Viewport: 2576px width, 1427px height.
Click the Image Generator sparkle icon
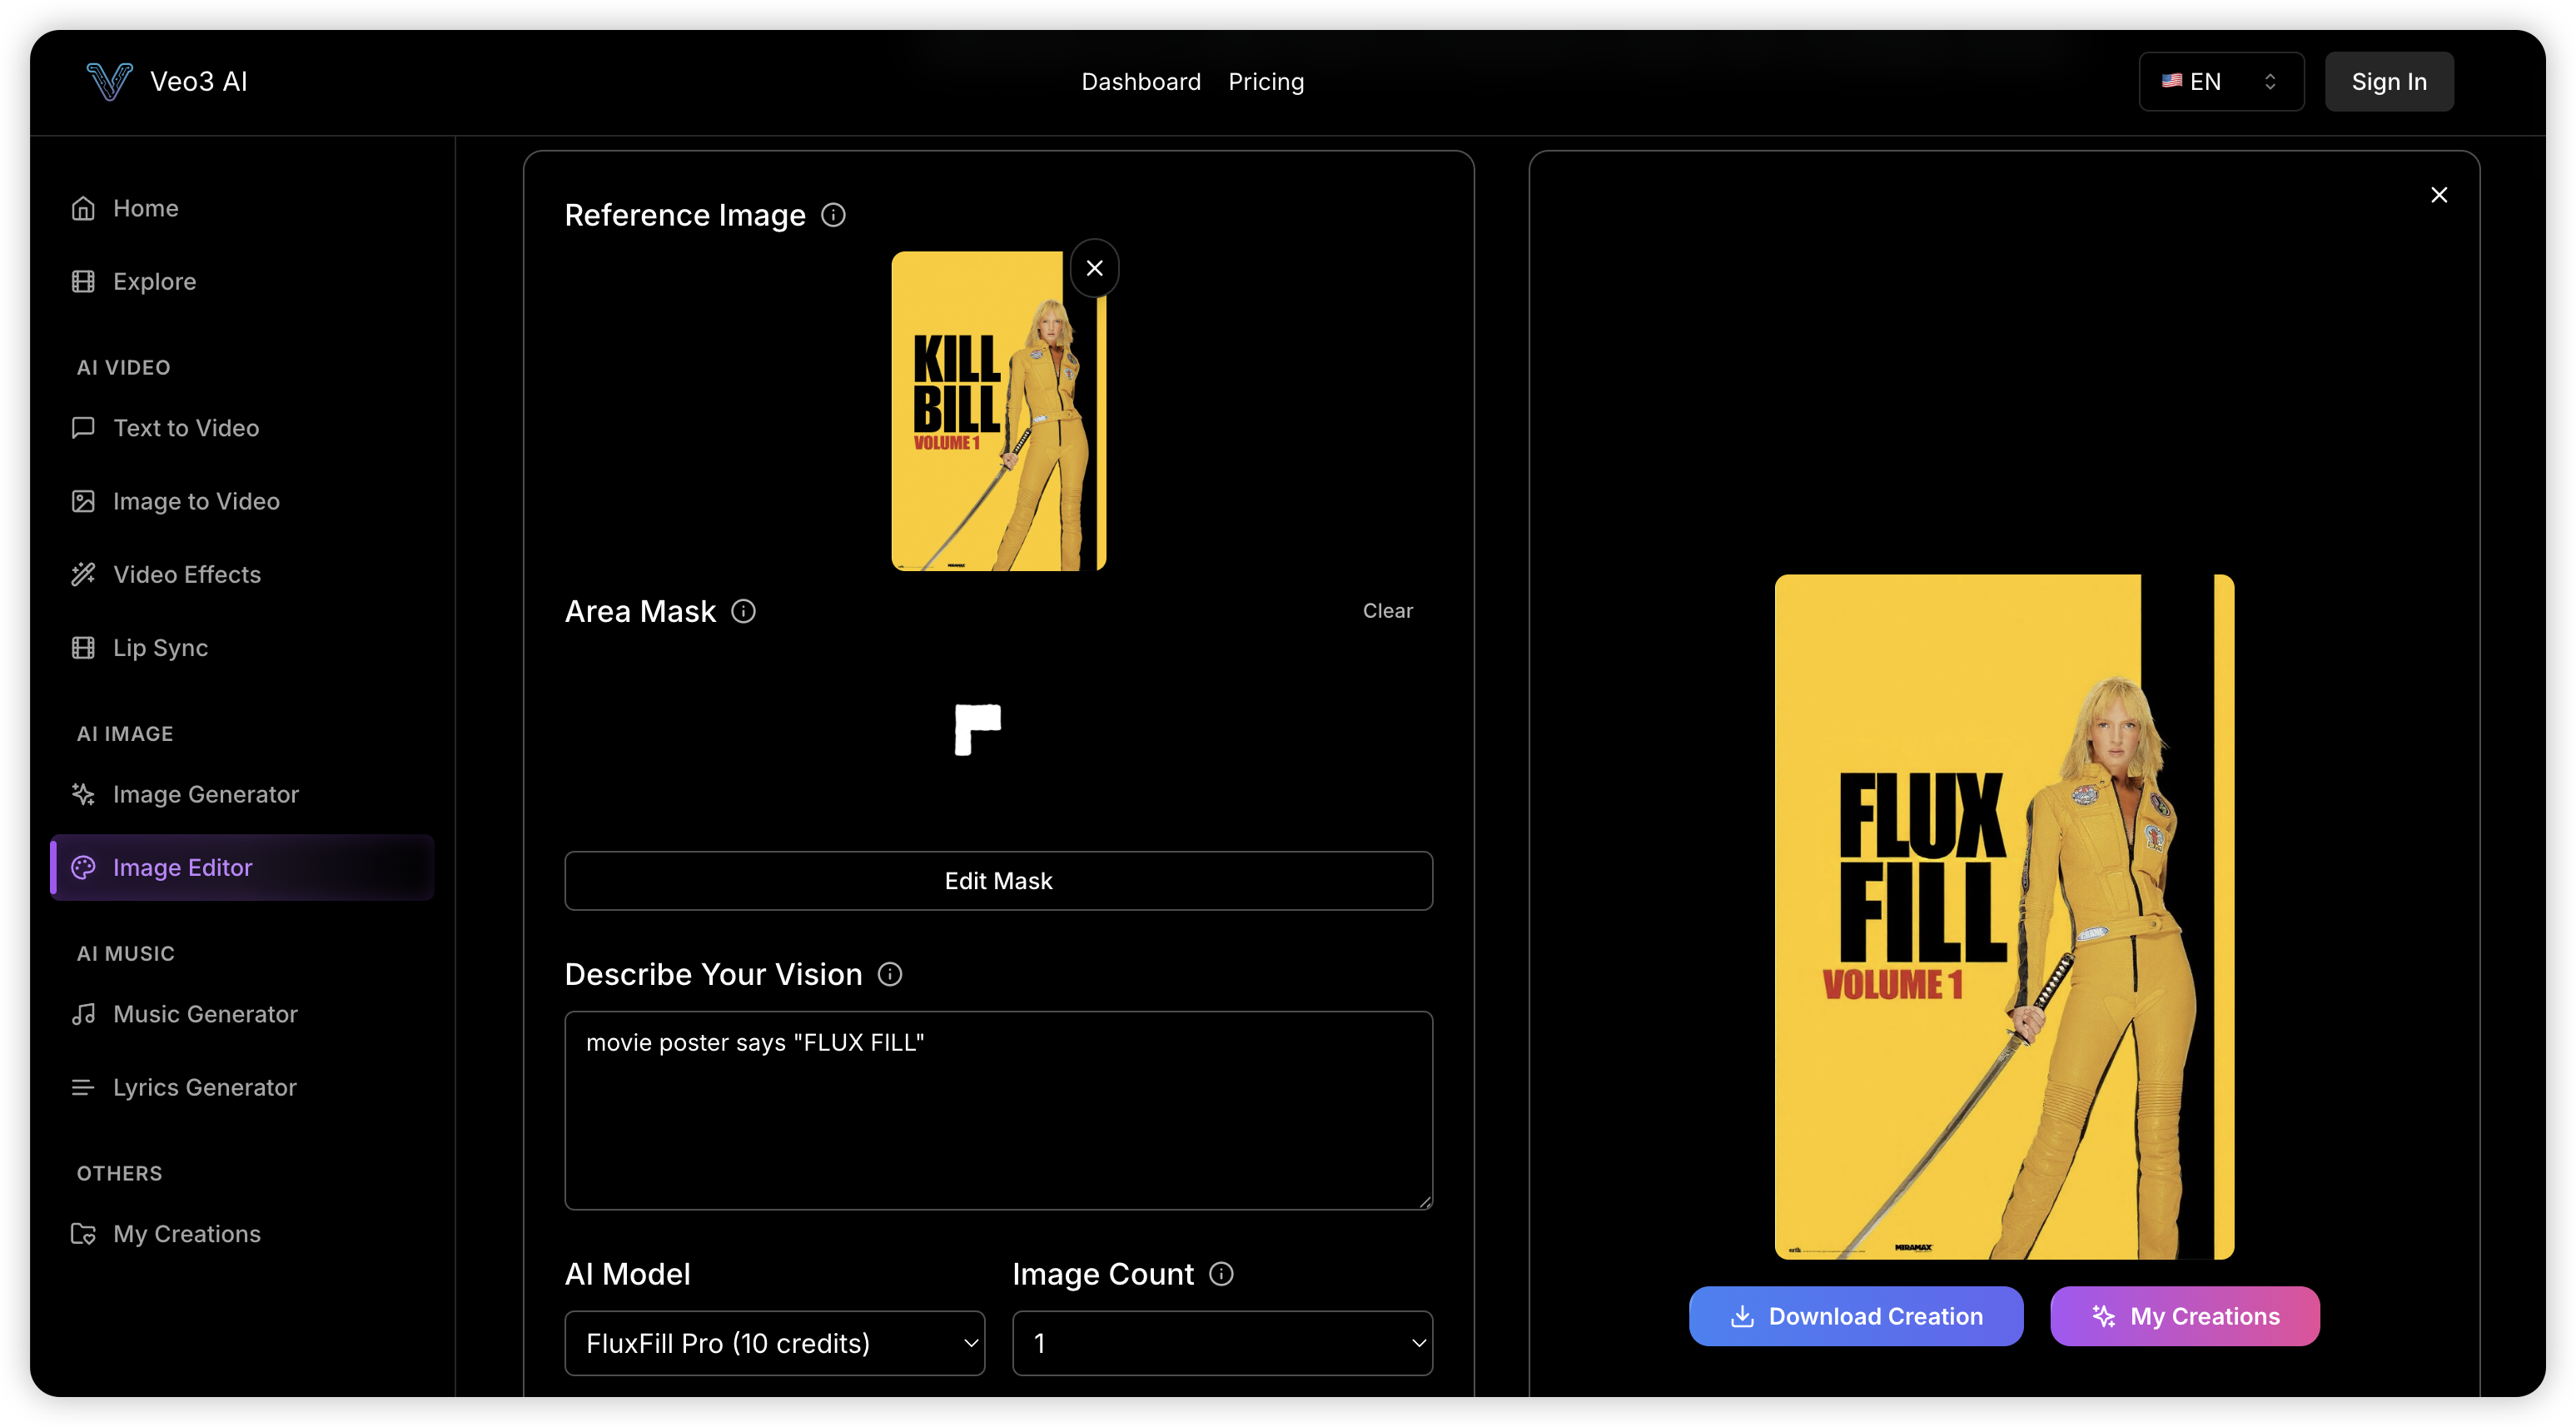[x=83, y=794]
